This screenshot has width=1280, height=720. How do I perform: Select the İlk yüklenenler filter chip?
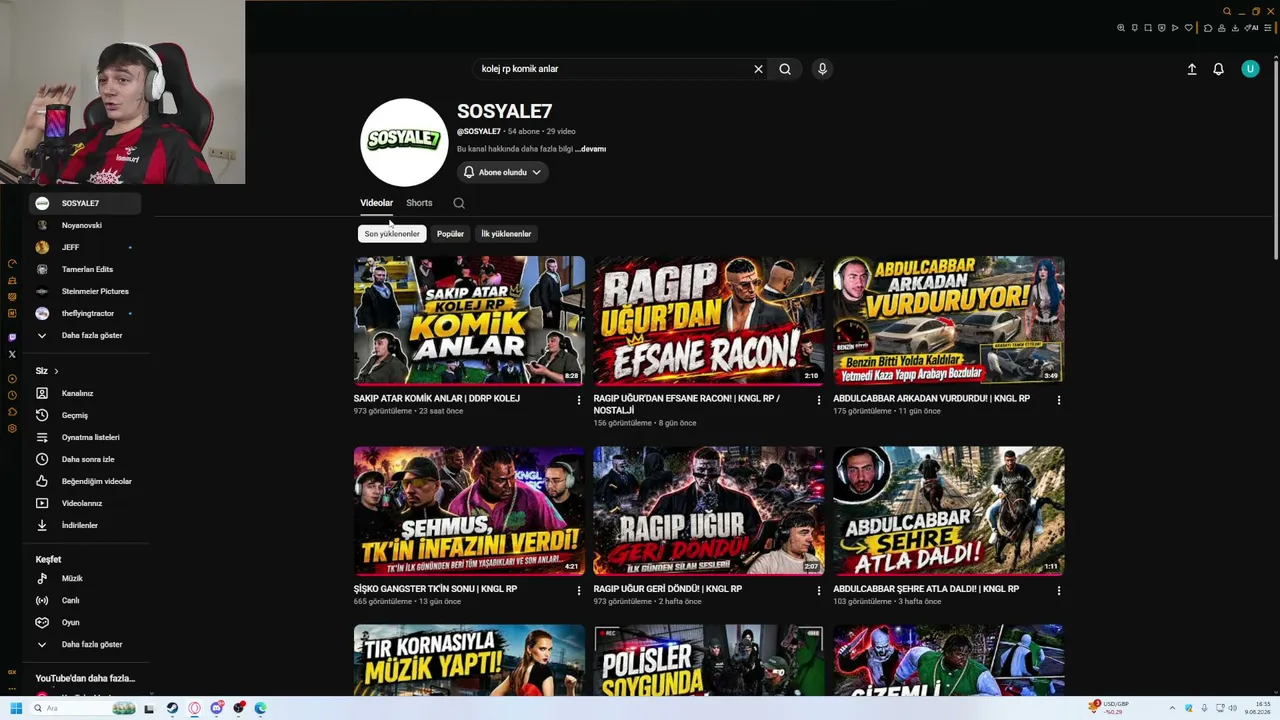pyautogui.click(x=506, y=234)
